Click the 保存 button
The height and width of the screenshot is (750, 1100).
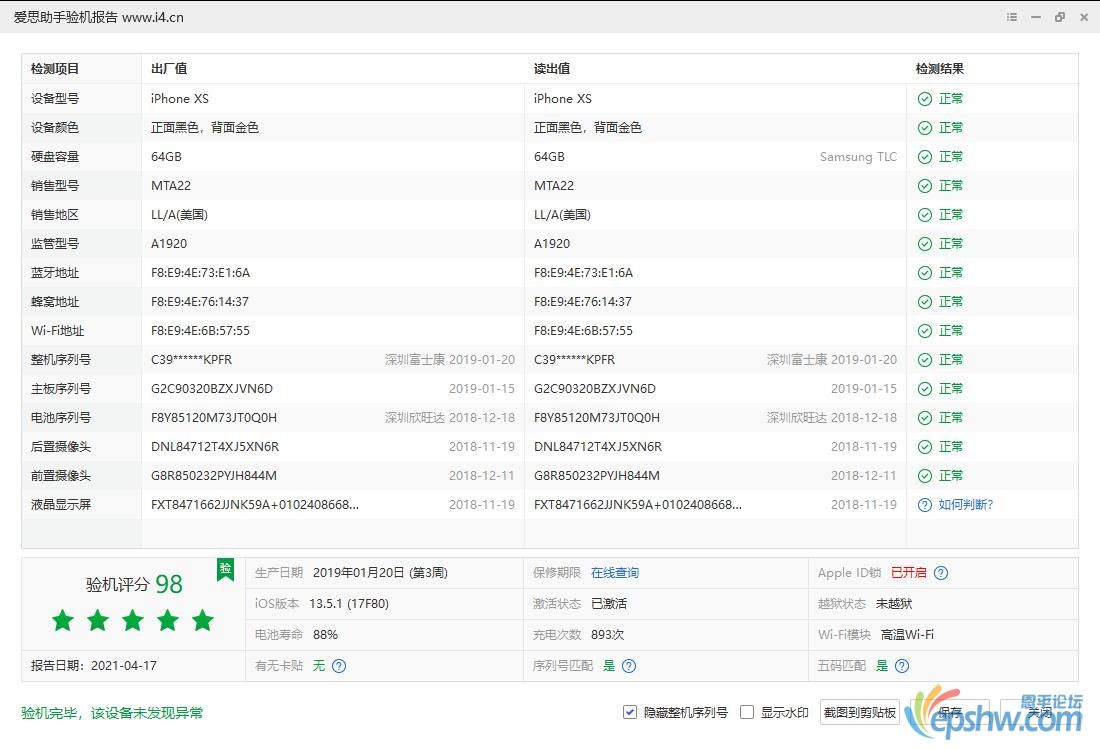click(x=950, y=712)
